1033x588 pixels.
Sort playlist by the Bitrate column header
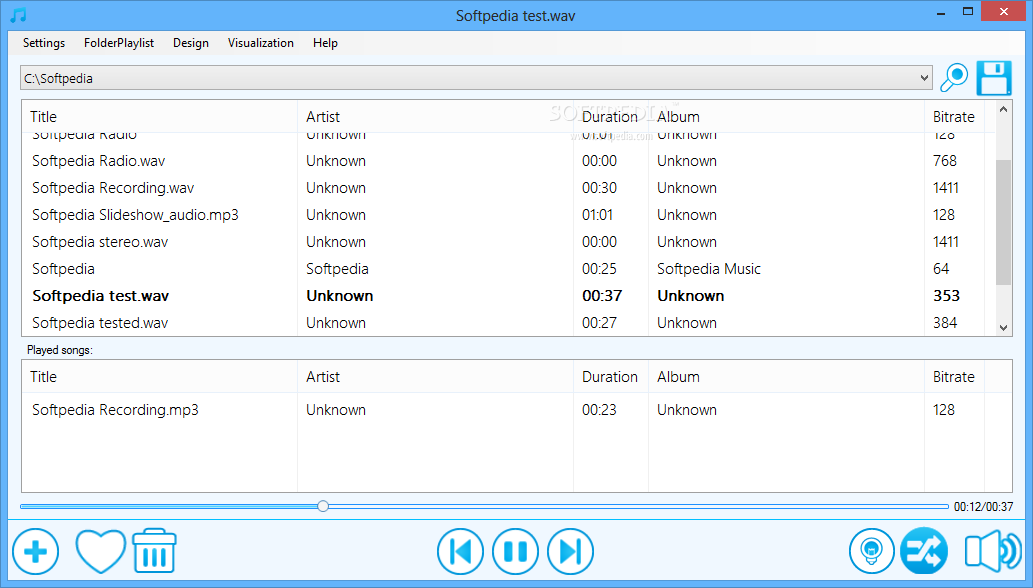click(x=953, y=117)
